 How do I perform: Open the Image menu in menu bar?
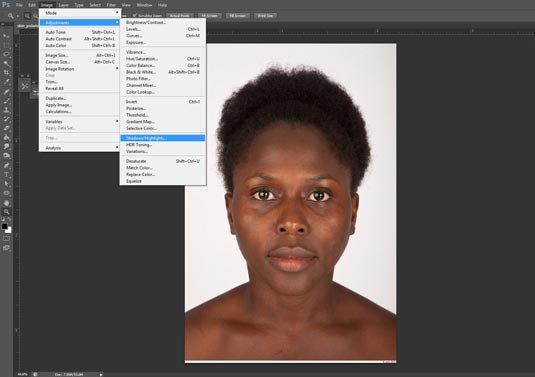pyautogui.click(x=47, y=5)
